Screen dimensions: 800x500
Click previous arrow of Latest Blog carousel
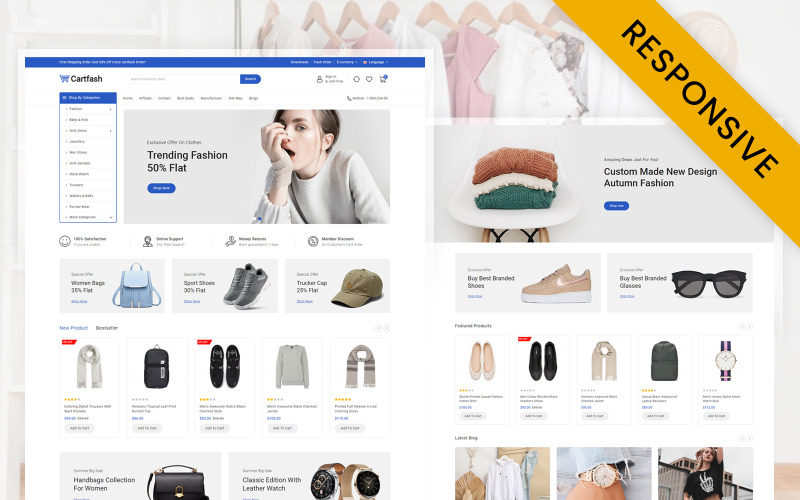pyautogui.click(x=742, y=438)
